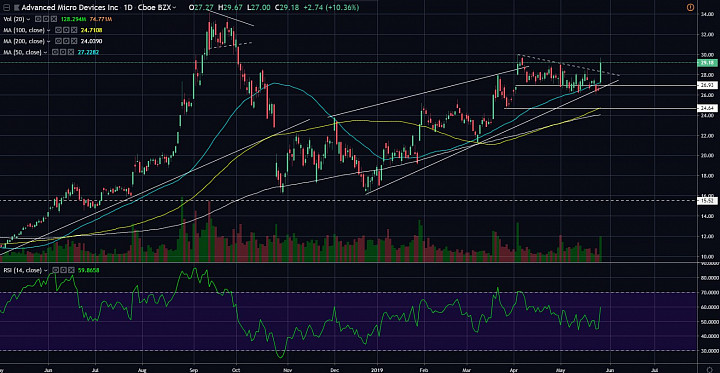Click the 74.771M volume average value
Viewport: 720px width, 373px height.
point(101,19)
